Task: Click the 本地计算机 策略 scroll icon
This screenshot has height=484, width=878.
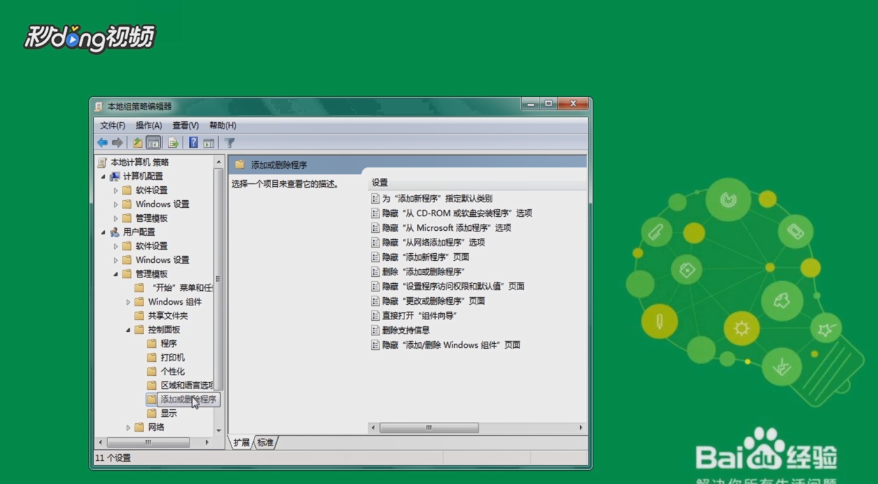Action: 102,162
